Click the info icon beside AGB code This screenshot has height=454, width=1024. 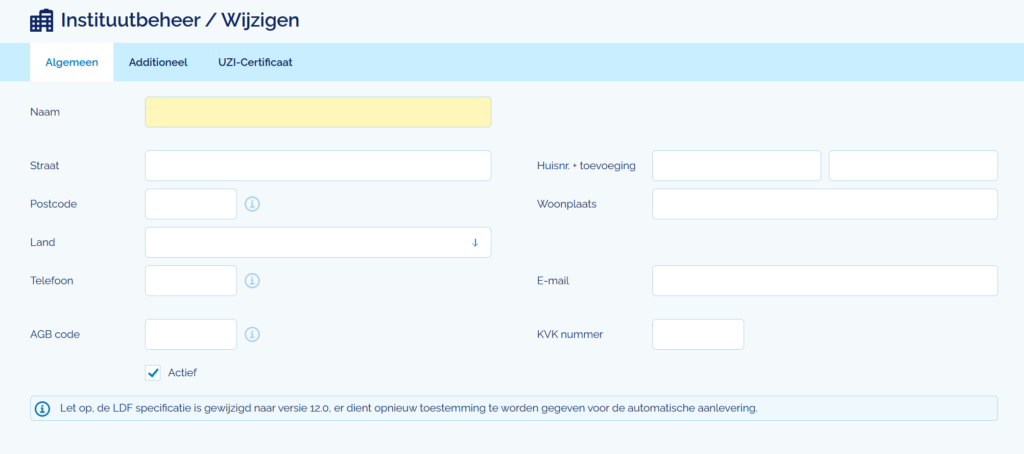(253, 334)
